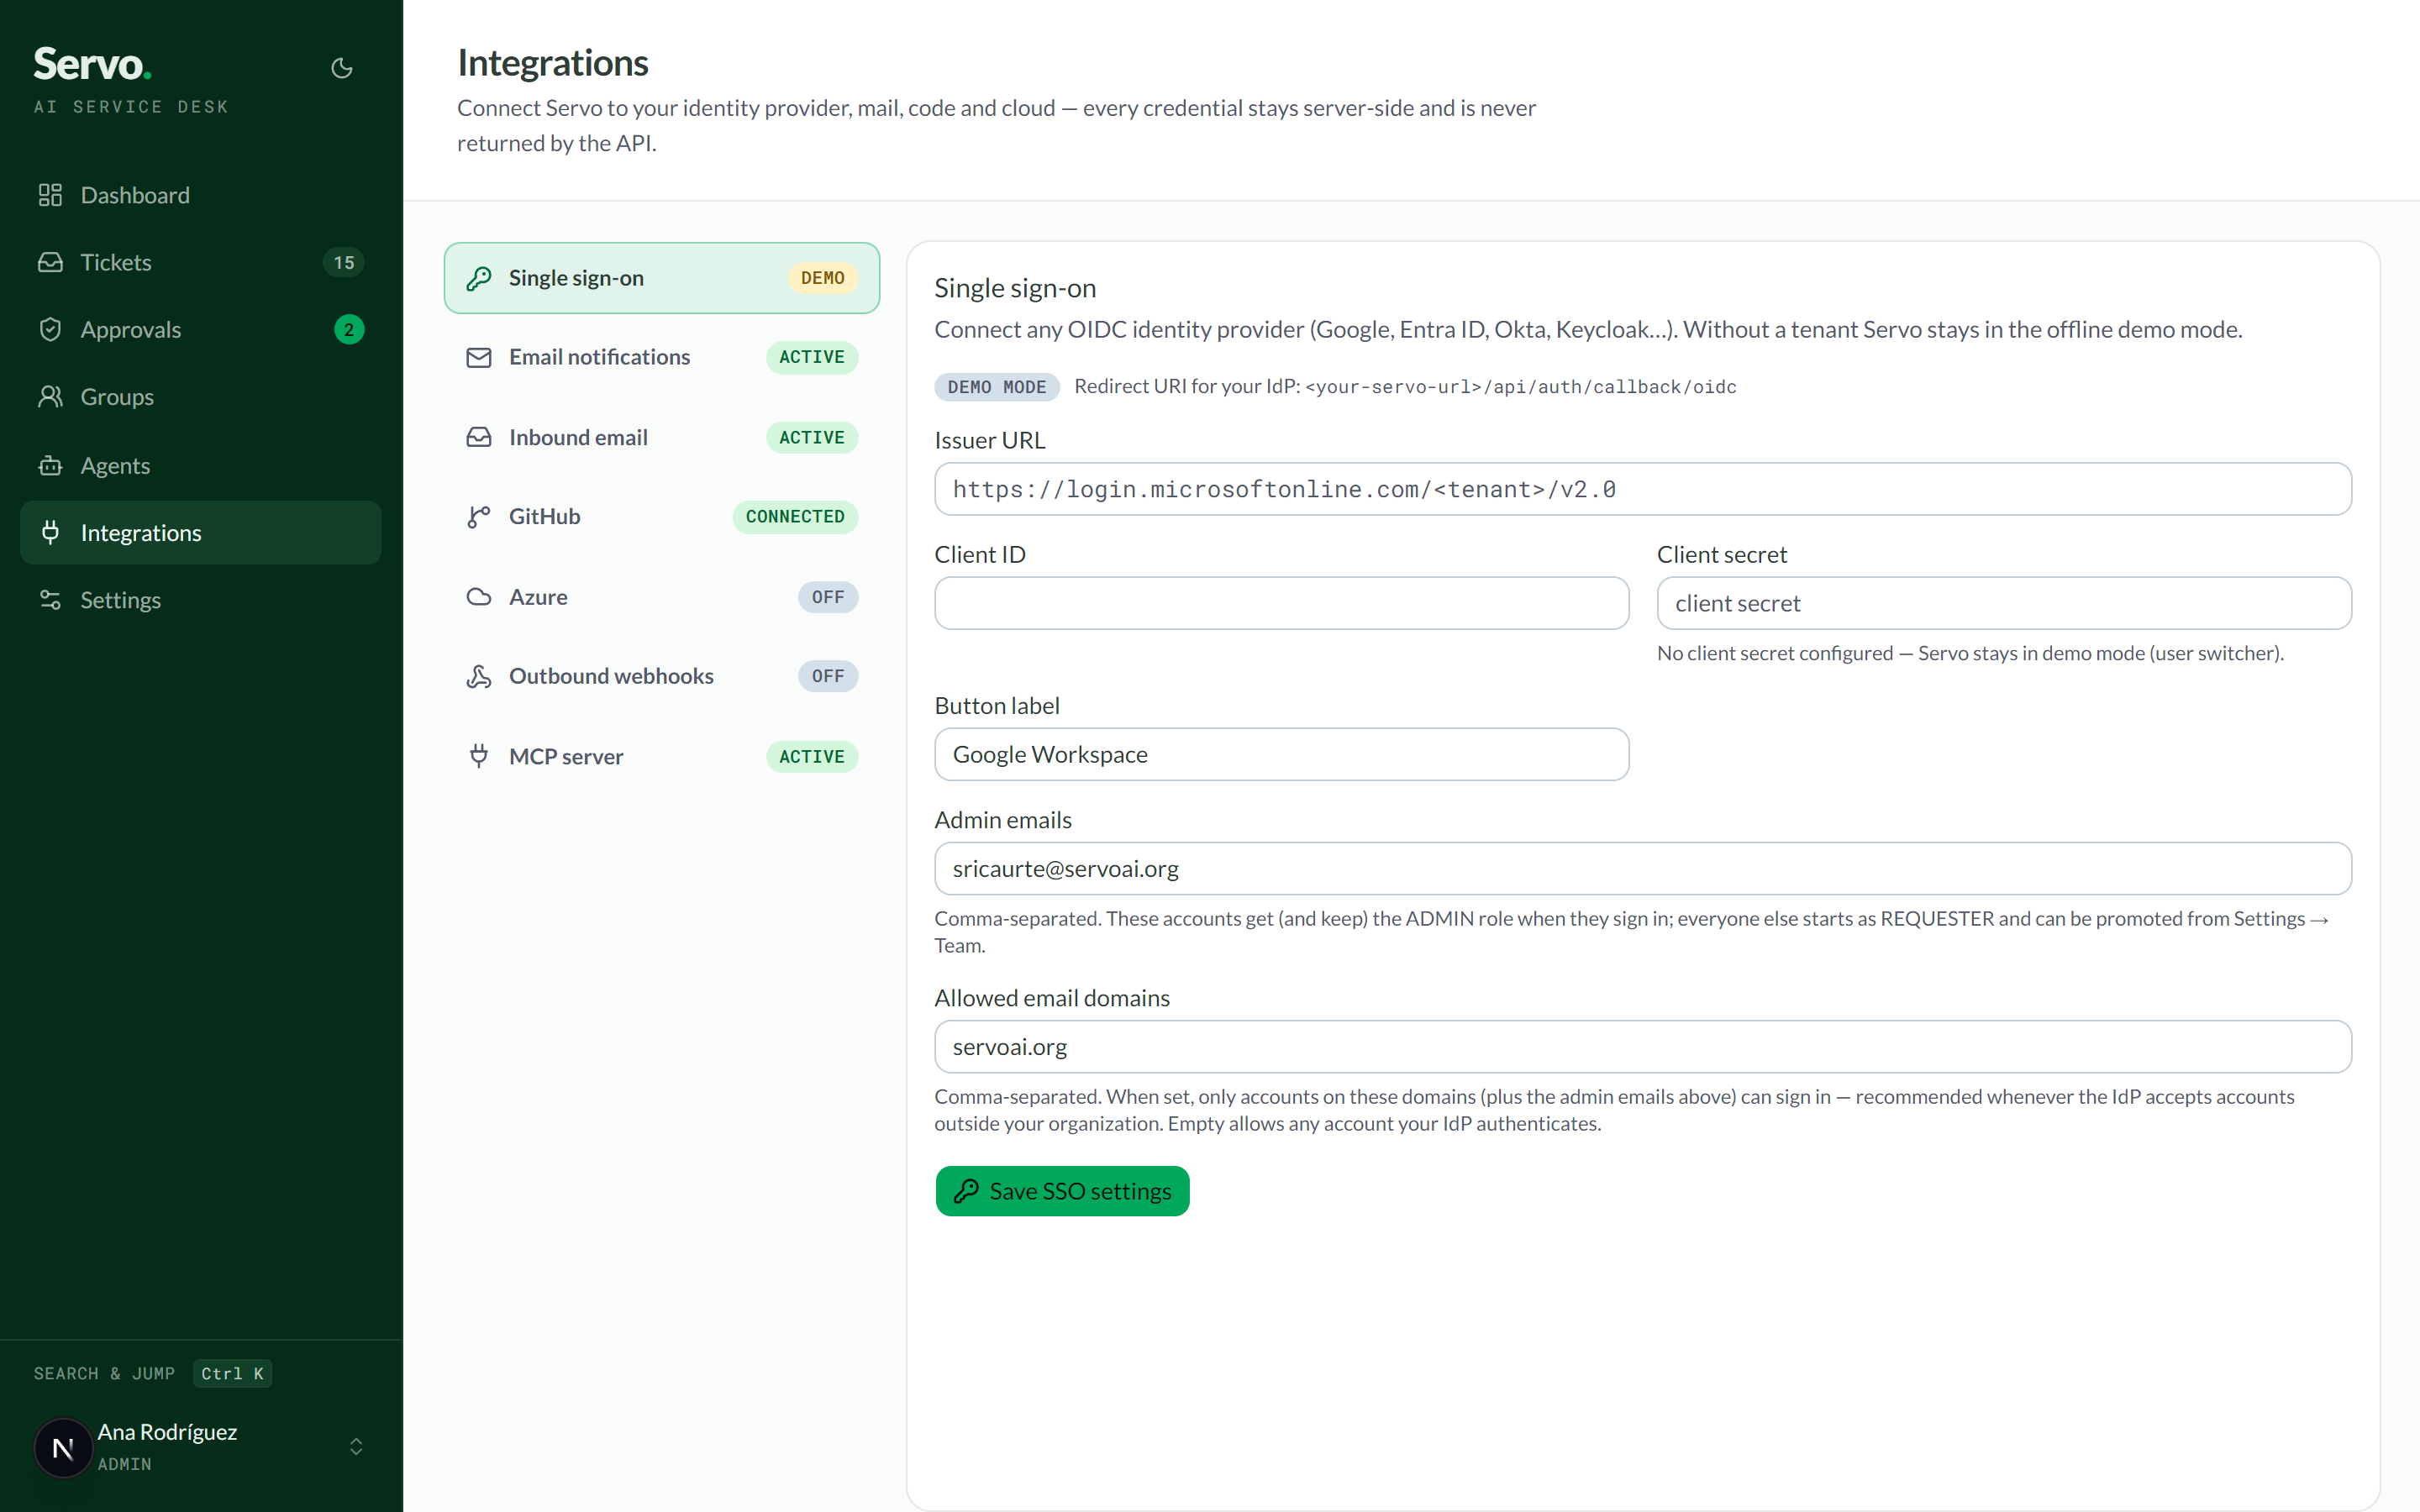Click the Servo logo
Viewport: 2420px width, 1512px height.
click(92, 64)
